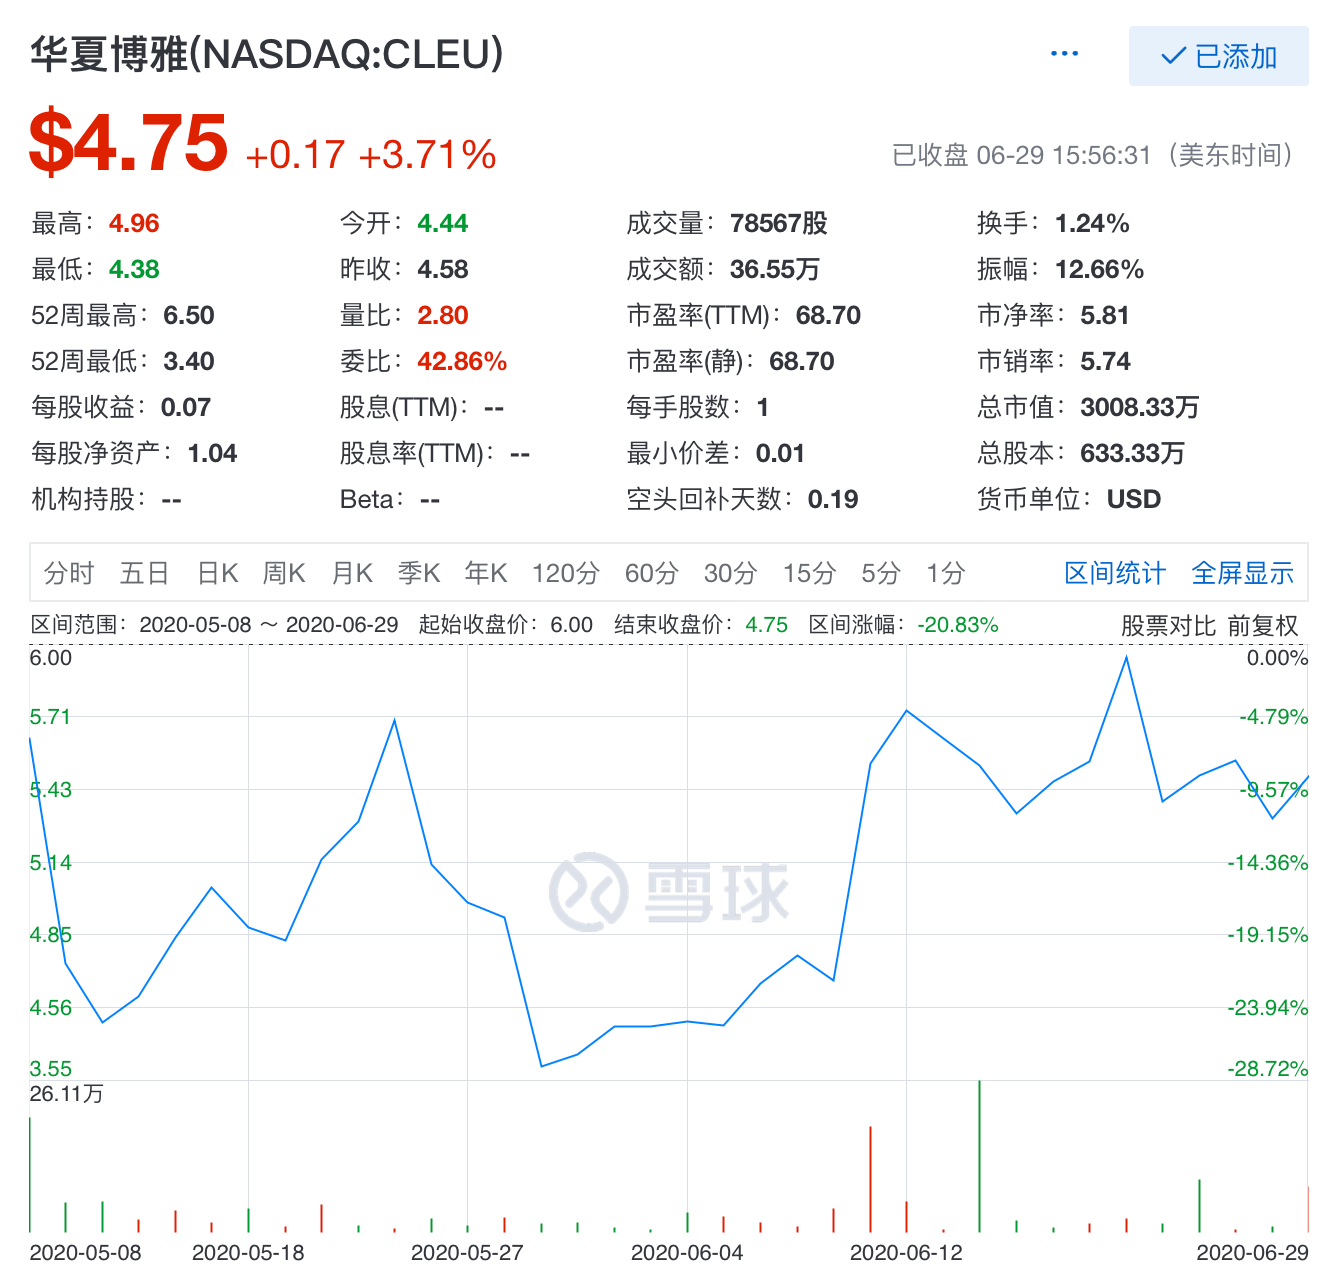Click the 昨收 value 4.58
The image size is (1342, 1268).
[x=443, y=269]
